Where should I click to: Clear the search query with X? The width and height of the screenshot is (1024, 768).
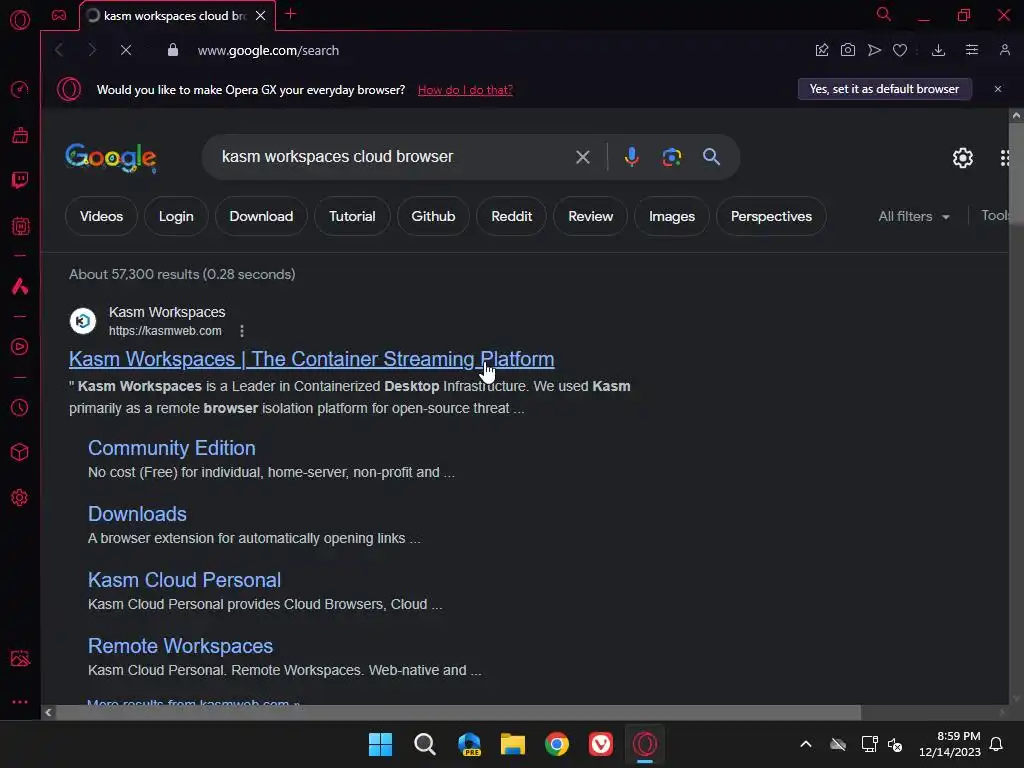point(583,157)
